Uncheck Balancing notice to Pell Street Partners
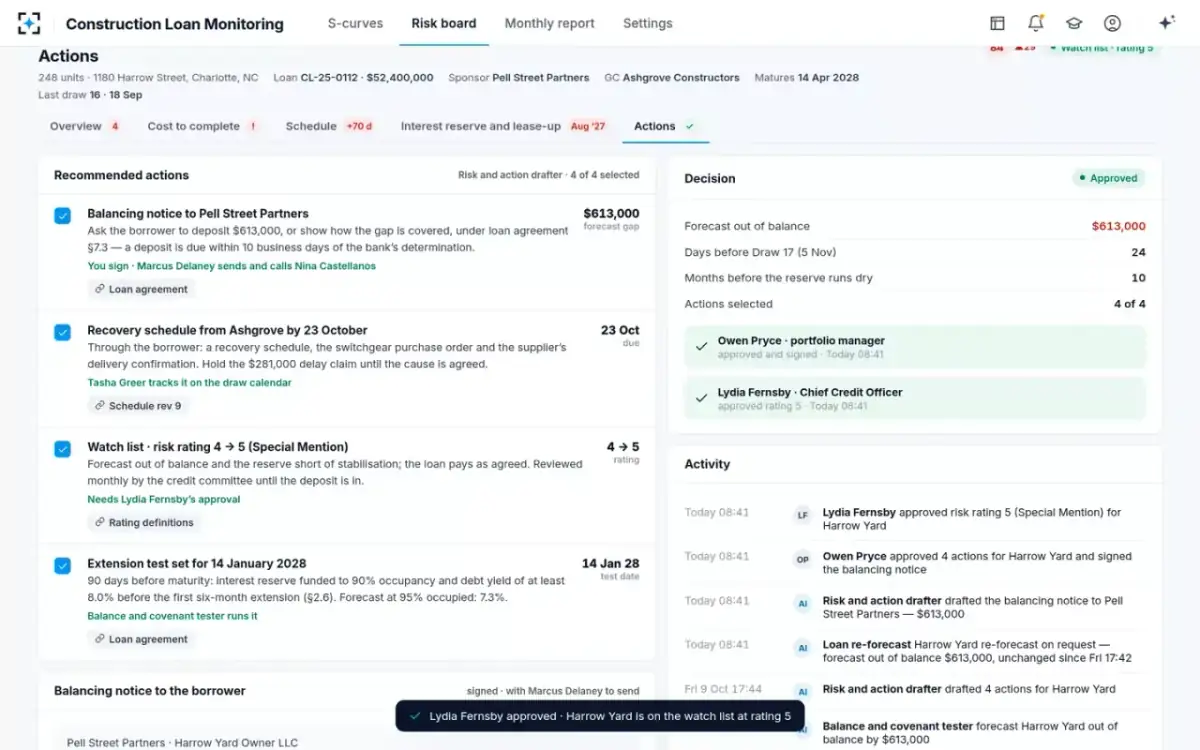Image resolution: width=1200 pixels, height=750 pixels. (x=62, y=215)
